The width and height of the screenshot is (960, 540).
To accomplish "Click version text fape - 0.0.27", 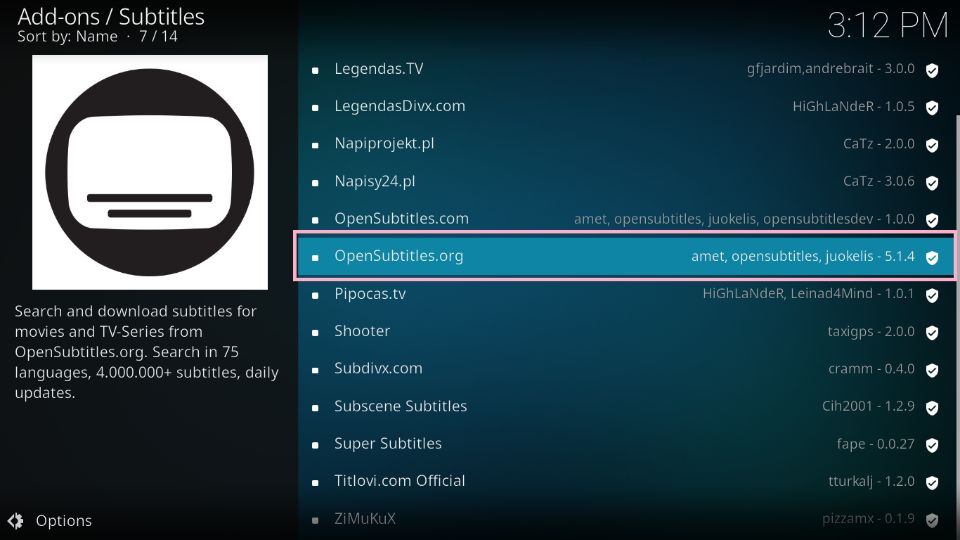I will coord(876,444).
